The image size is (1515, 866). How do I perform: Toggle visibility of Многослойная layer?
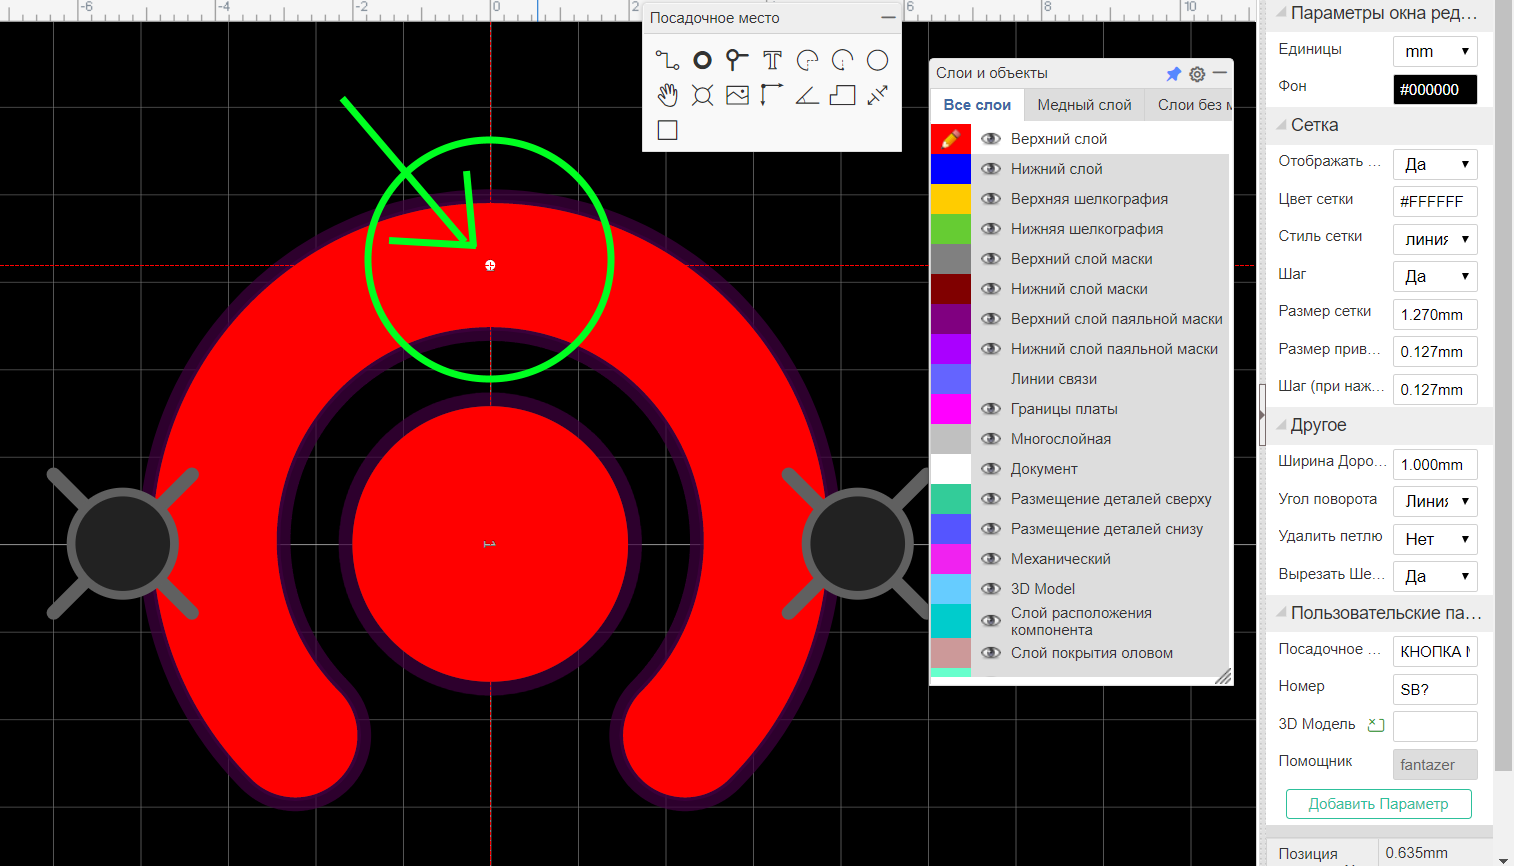(x=991, y=439)
